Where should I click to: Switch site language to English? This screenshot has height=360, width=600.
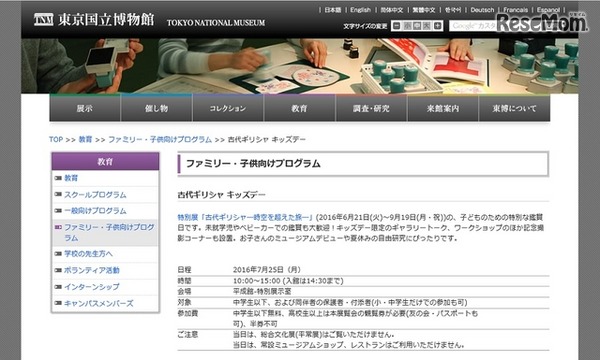tap(360, 10)
